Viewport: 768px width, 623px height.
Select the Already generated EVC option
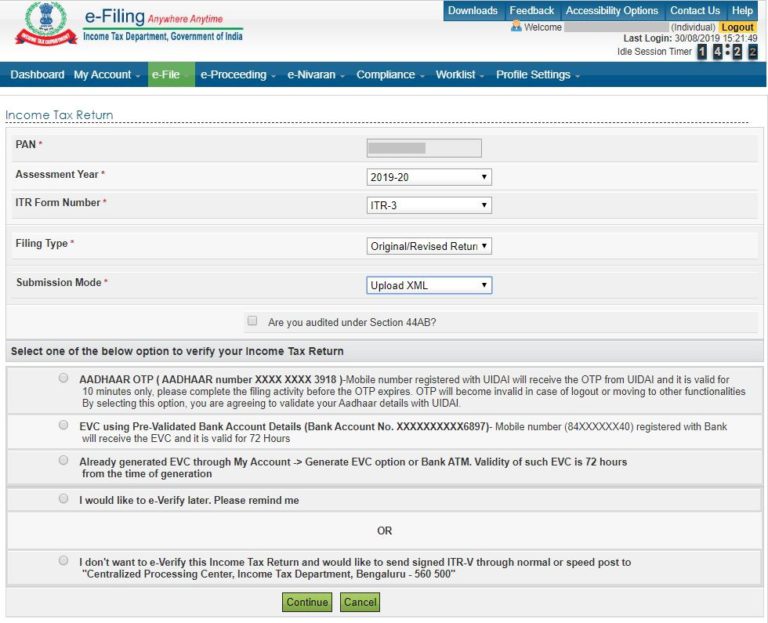coord(64,461)
